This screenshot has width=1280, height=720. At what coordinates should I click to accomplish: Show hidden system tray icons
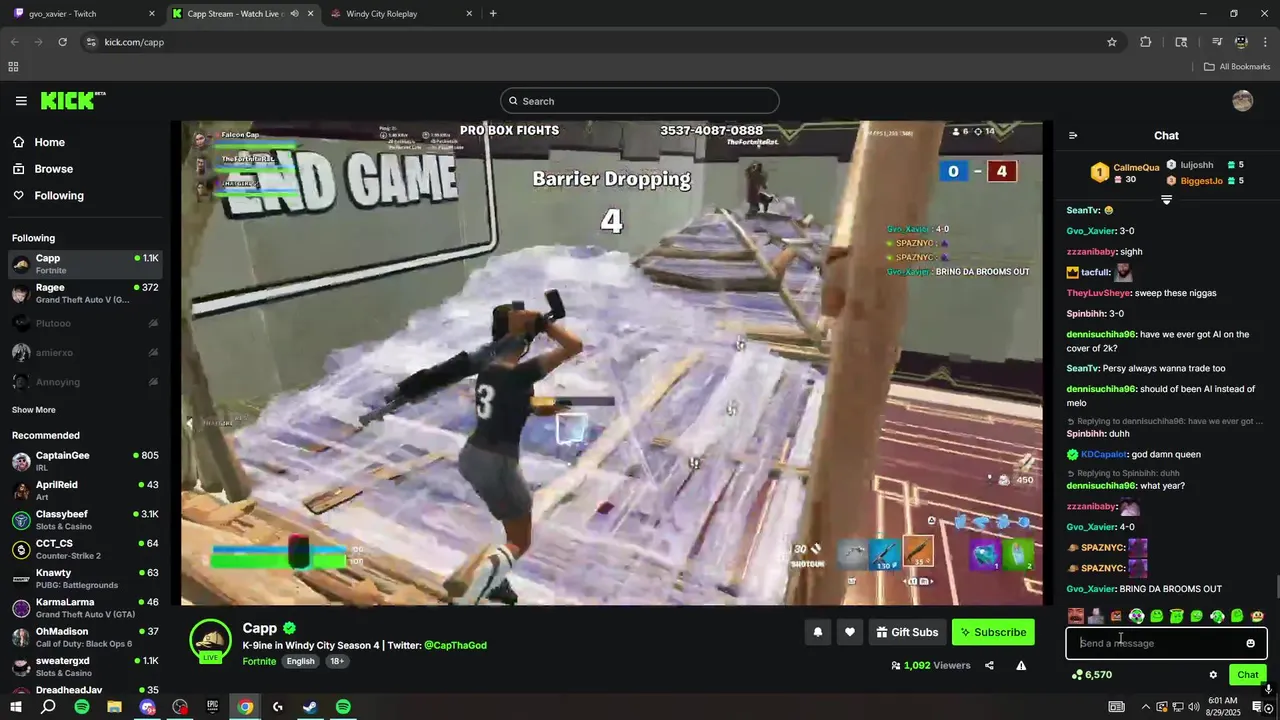[1145, 707]
